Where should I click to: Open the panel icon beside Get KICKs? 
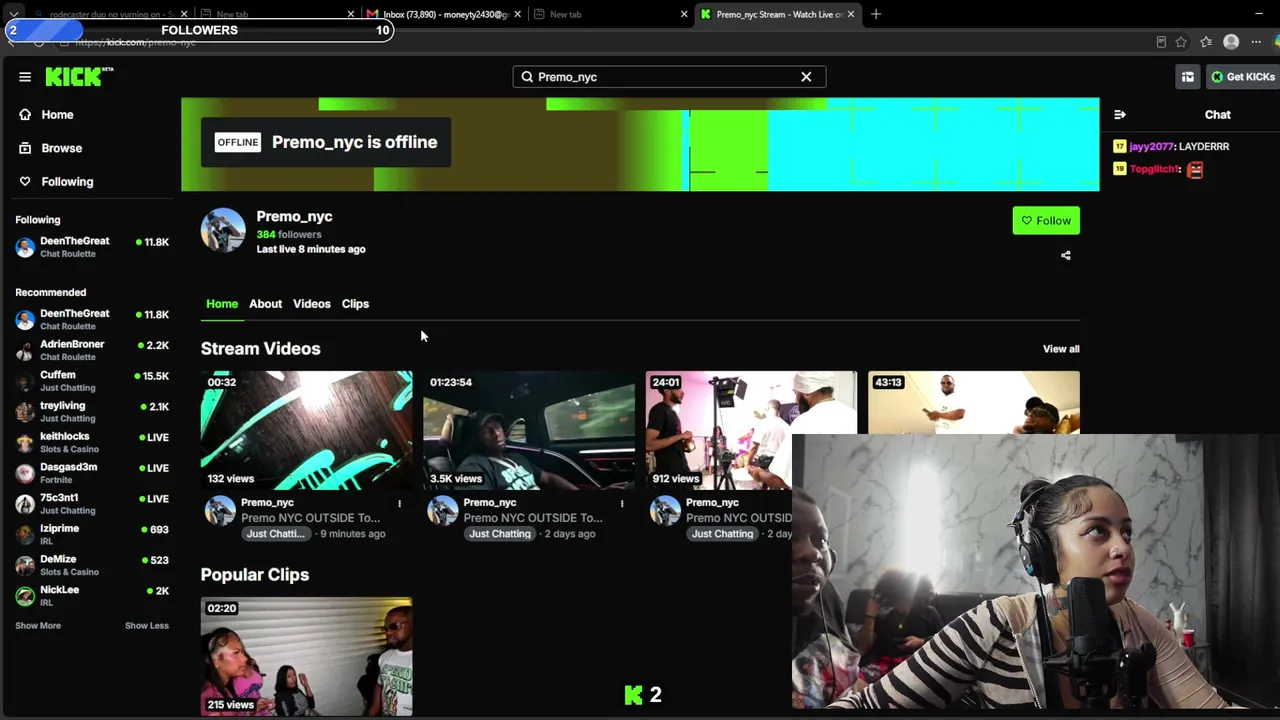[x=1187, y=77]
